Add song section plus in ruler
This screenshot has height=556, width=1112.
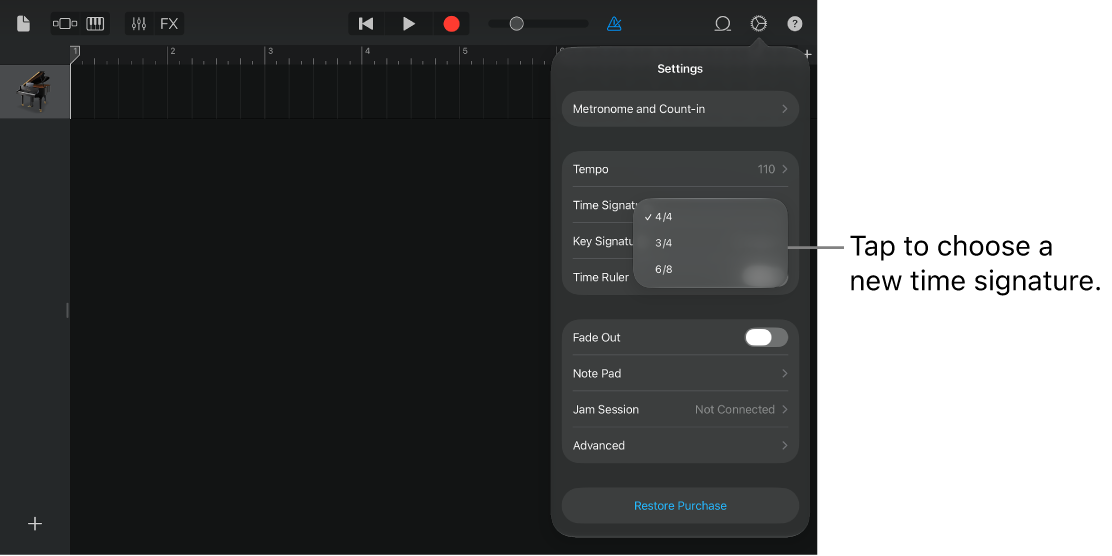807,54
